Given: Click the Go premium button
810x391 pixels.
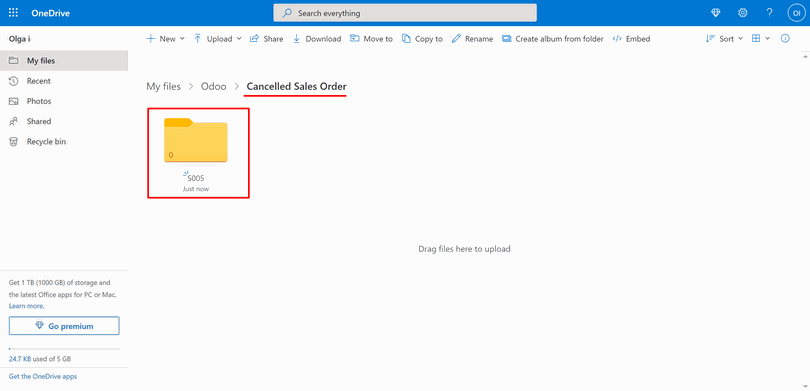Looking at the screenshot, I should point(64,326).
